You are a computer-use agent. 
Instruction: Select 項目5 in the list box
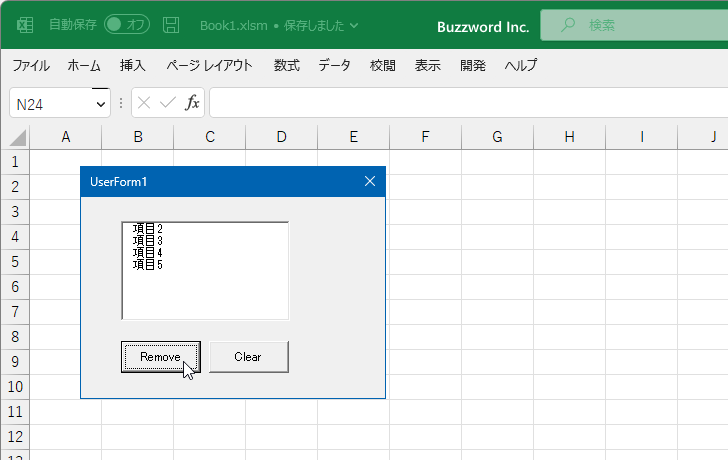coord(205,265)
